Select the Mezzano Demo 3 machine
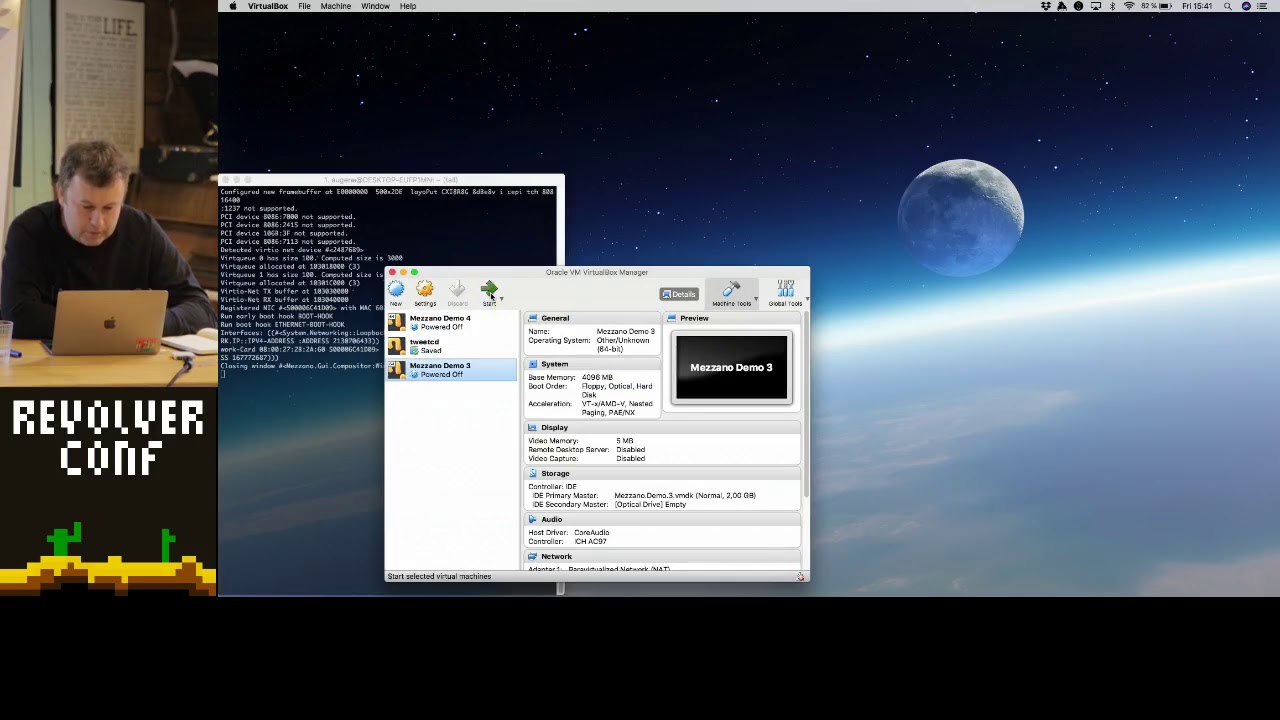 pos(451,369)
